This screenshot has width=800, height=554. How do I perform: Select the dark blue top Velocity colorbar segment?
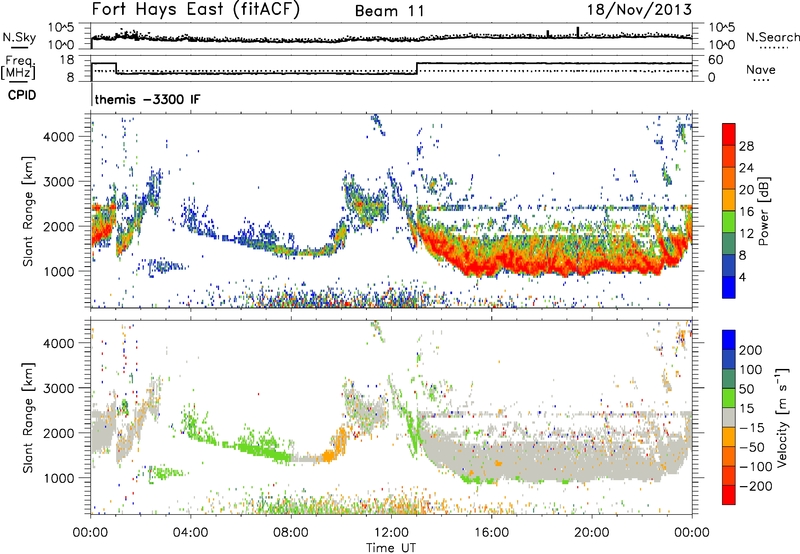coord(729,340)
